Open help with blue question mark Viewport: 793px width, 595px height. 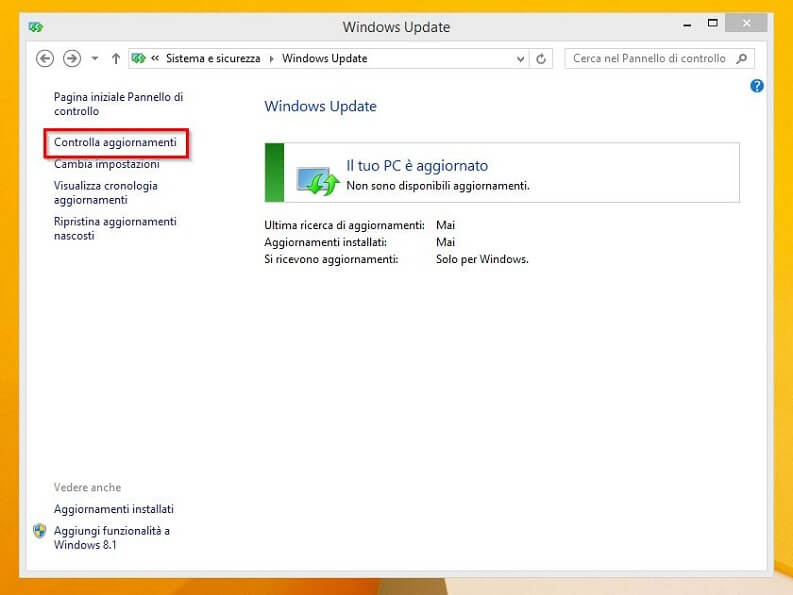tap(757, 86)
